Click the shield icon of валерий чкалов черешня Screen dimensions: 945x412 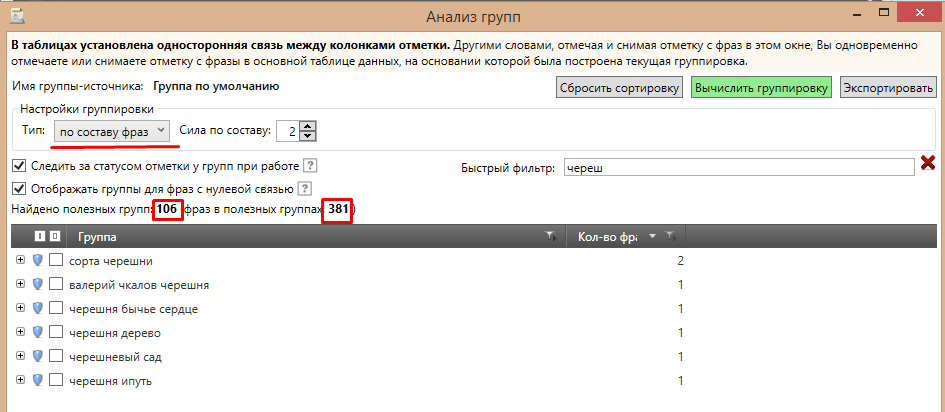37,284
